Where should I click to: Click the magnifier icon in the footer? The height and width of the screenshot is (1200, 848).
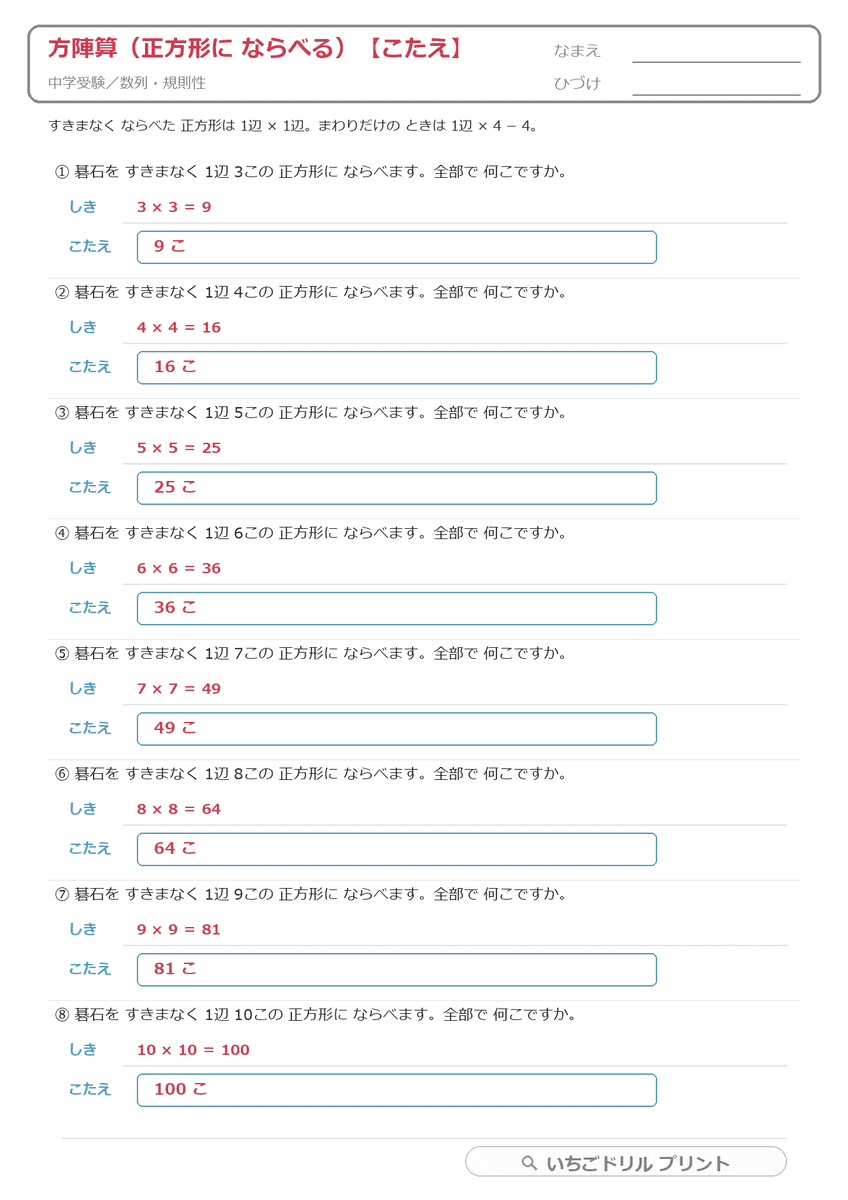tap(530, 1163)
